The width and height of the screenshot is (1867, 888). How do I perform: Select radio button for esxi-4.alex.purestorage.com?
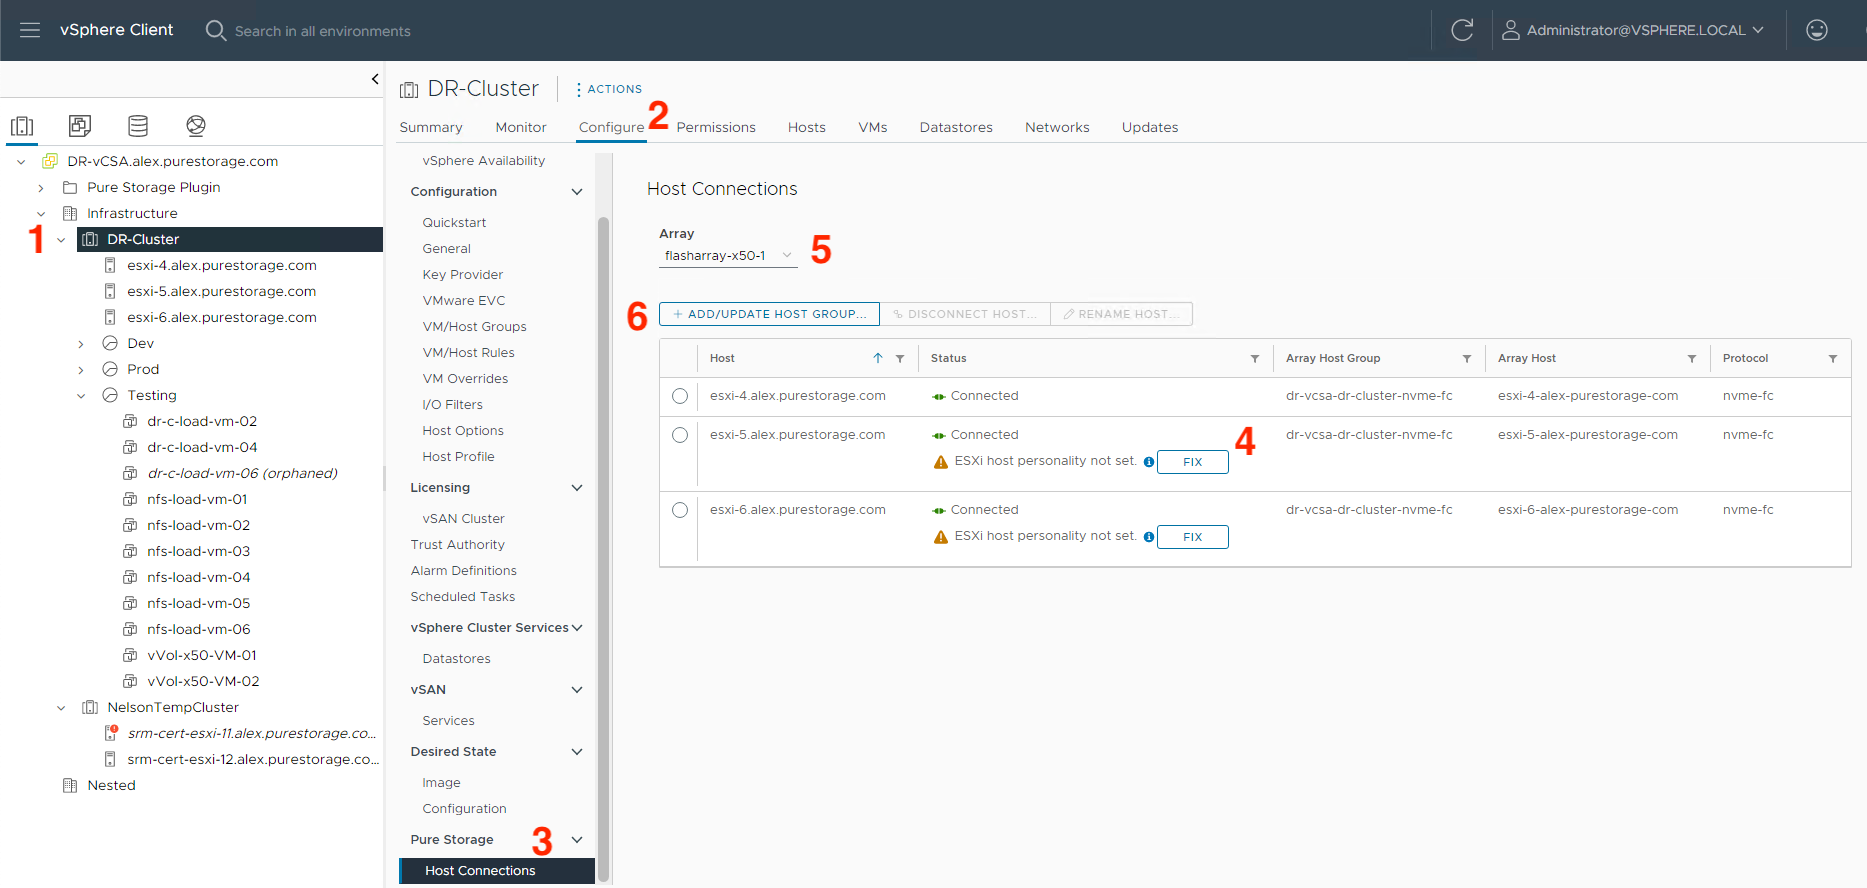(680, 396)
